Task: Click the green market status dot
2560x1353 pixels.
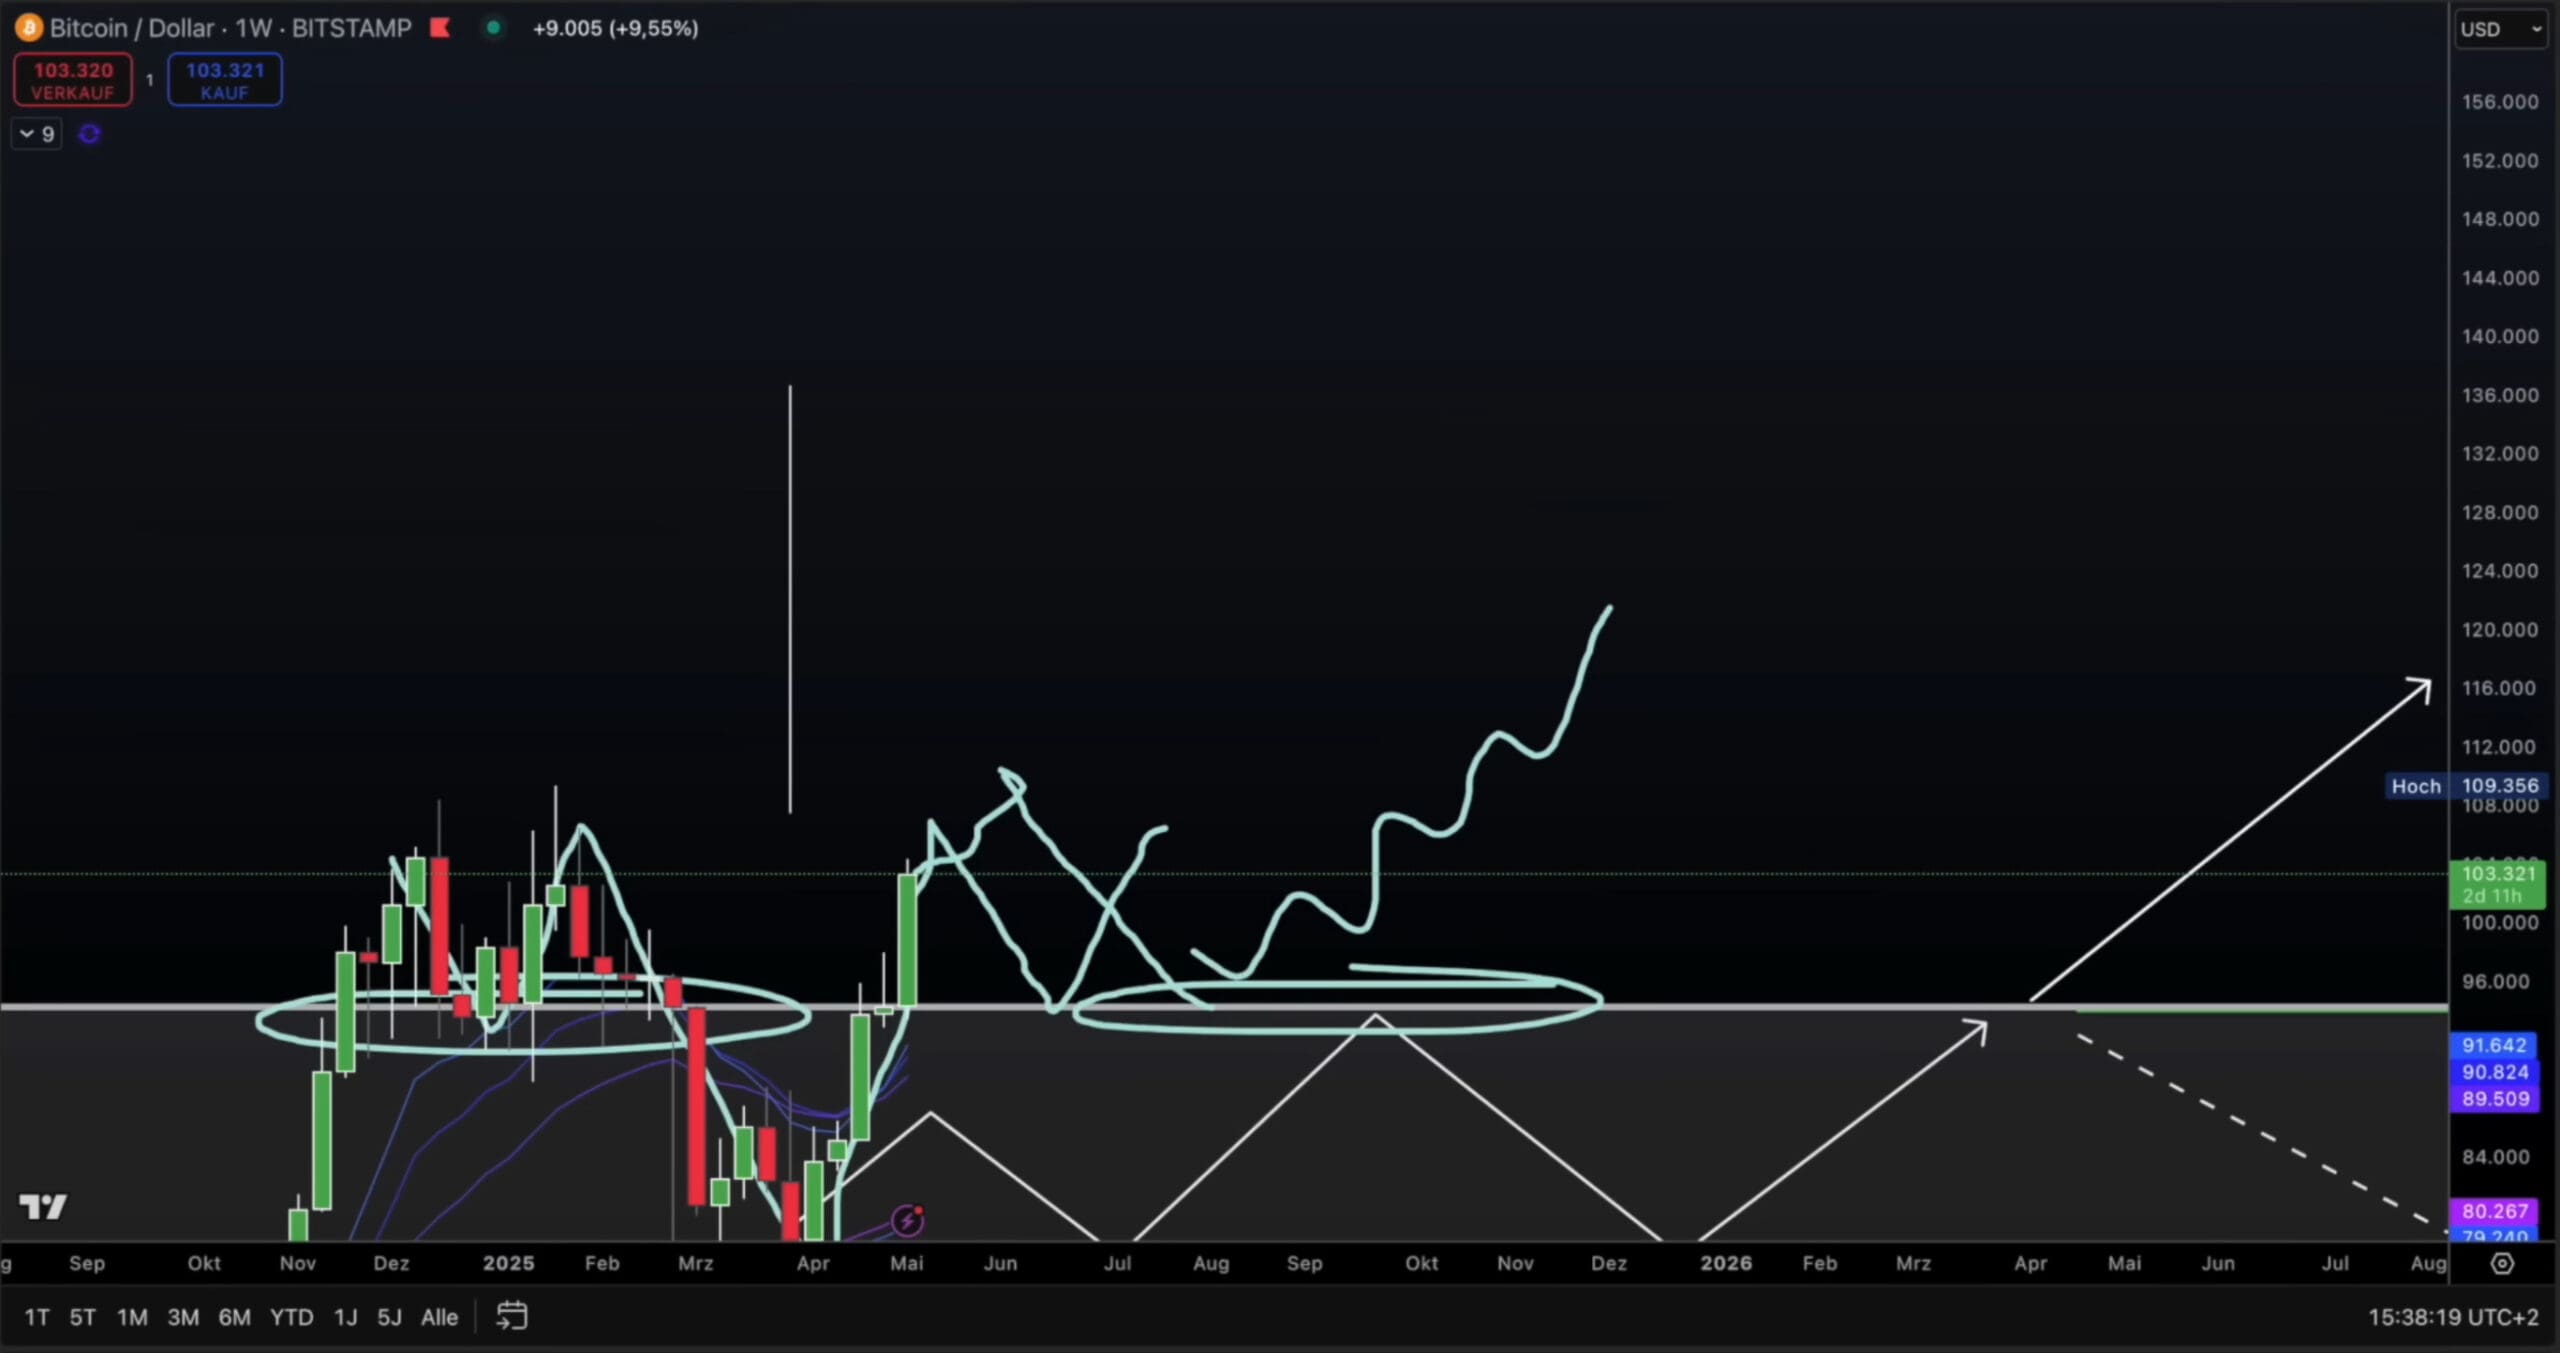Action: click(493, 28)
